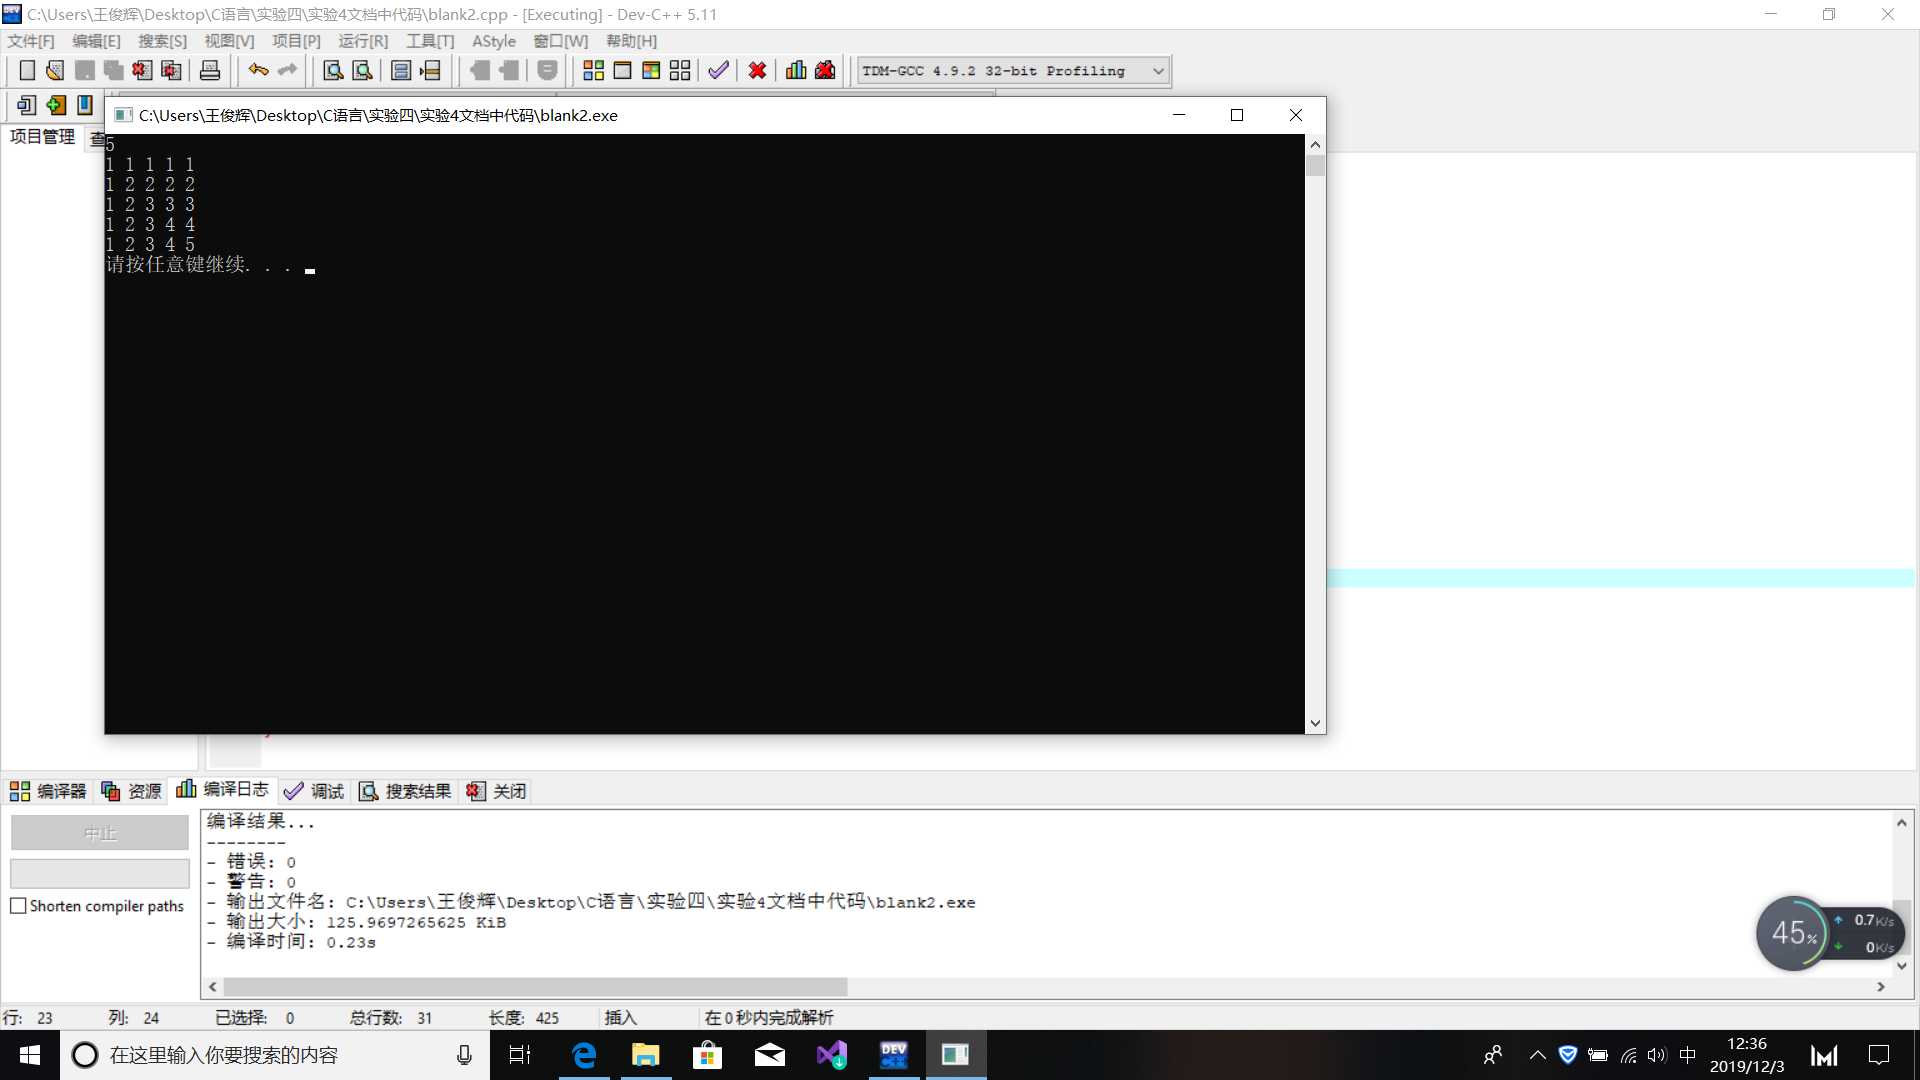Switch to the 项目管理 sidebar tab
The width and height of the screenshot is (1920, 1080).
click(x=42, y=137)
